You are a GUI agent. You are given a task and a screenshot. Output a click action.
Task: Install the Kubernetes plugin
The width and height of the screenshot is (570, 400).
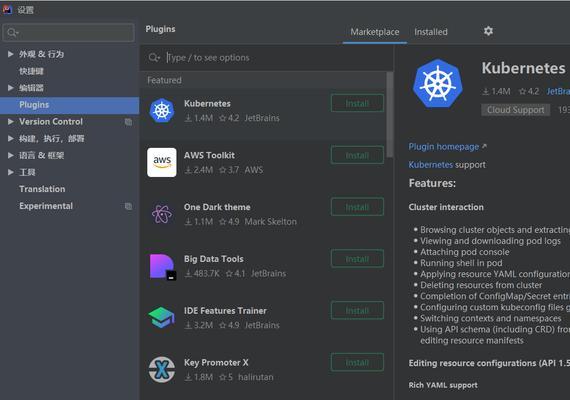tap(357, 103)
